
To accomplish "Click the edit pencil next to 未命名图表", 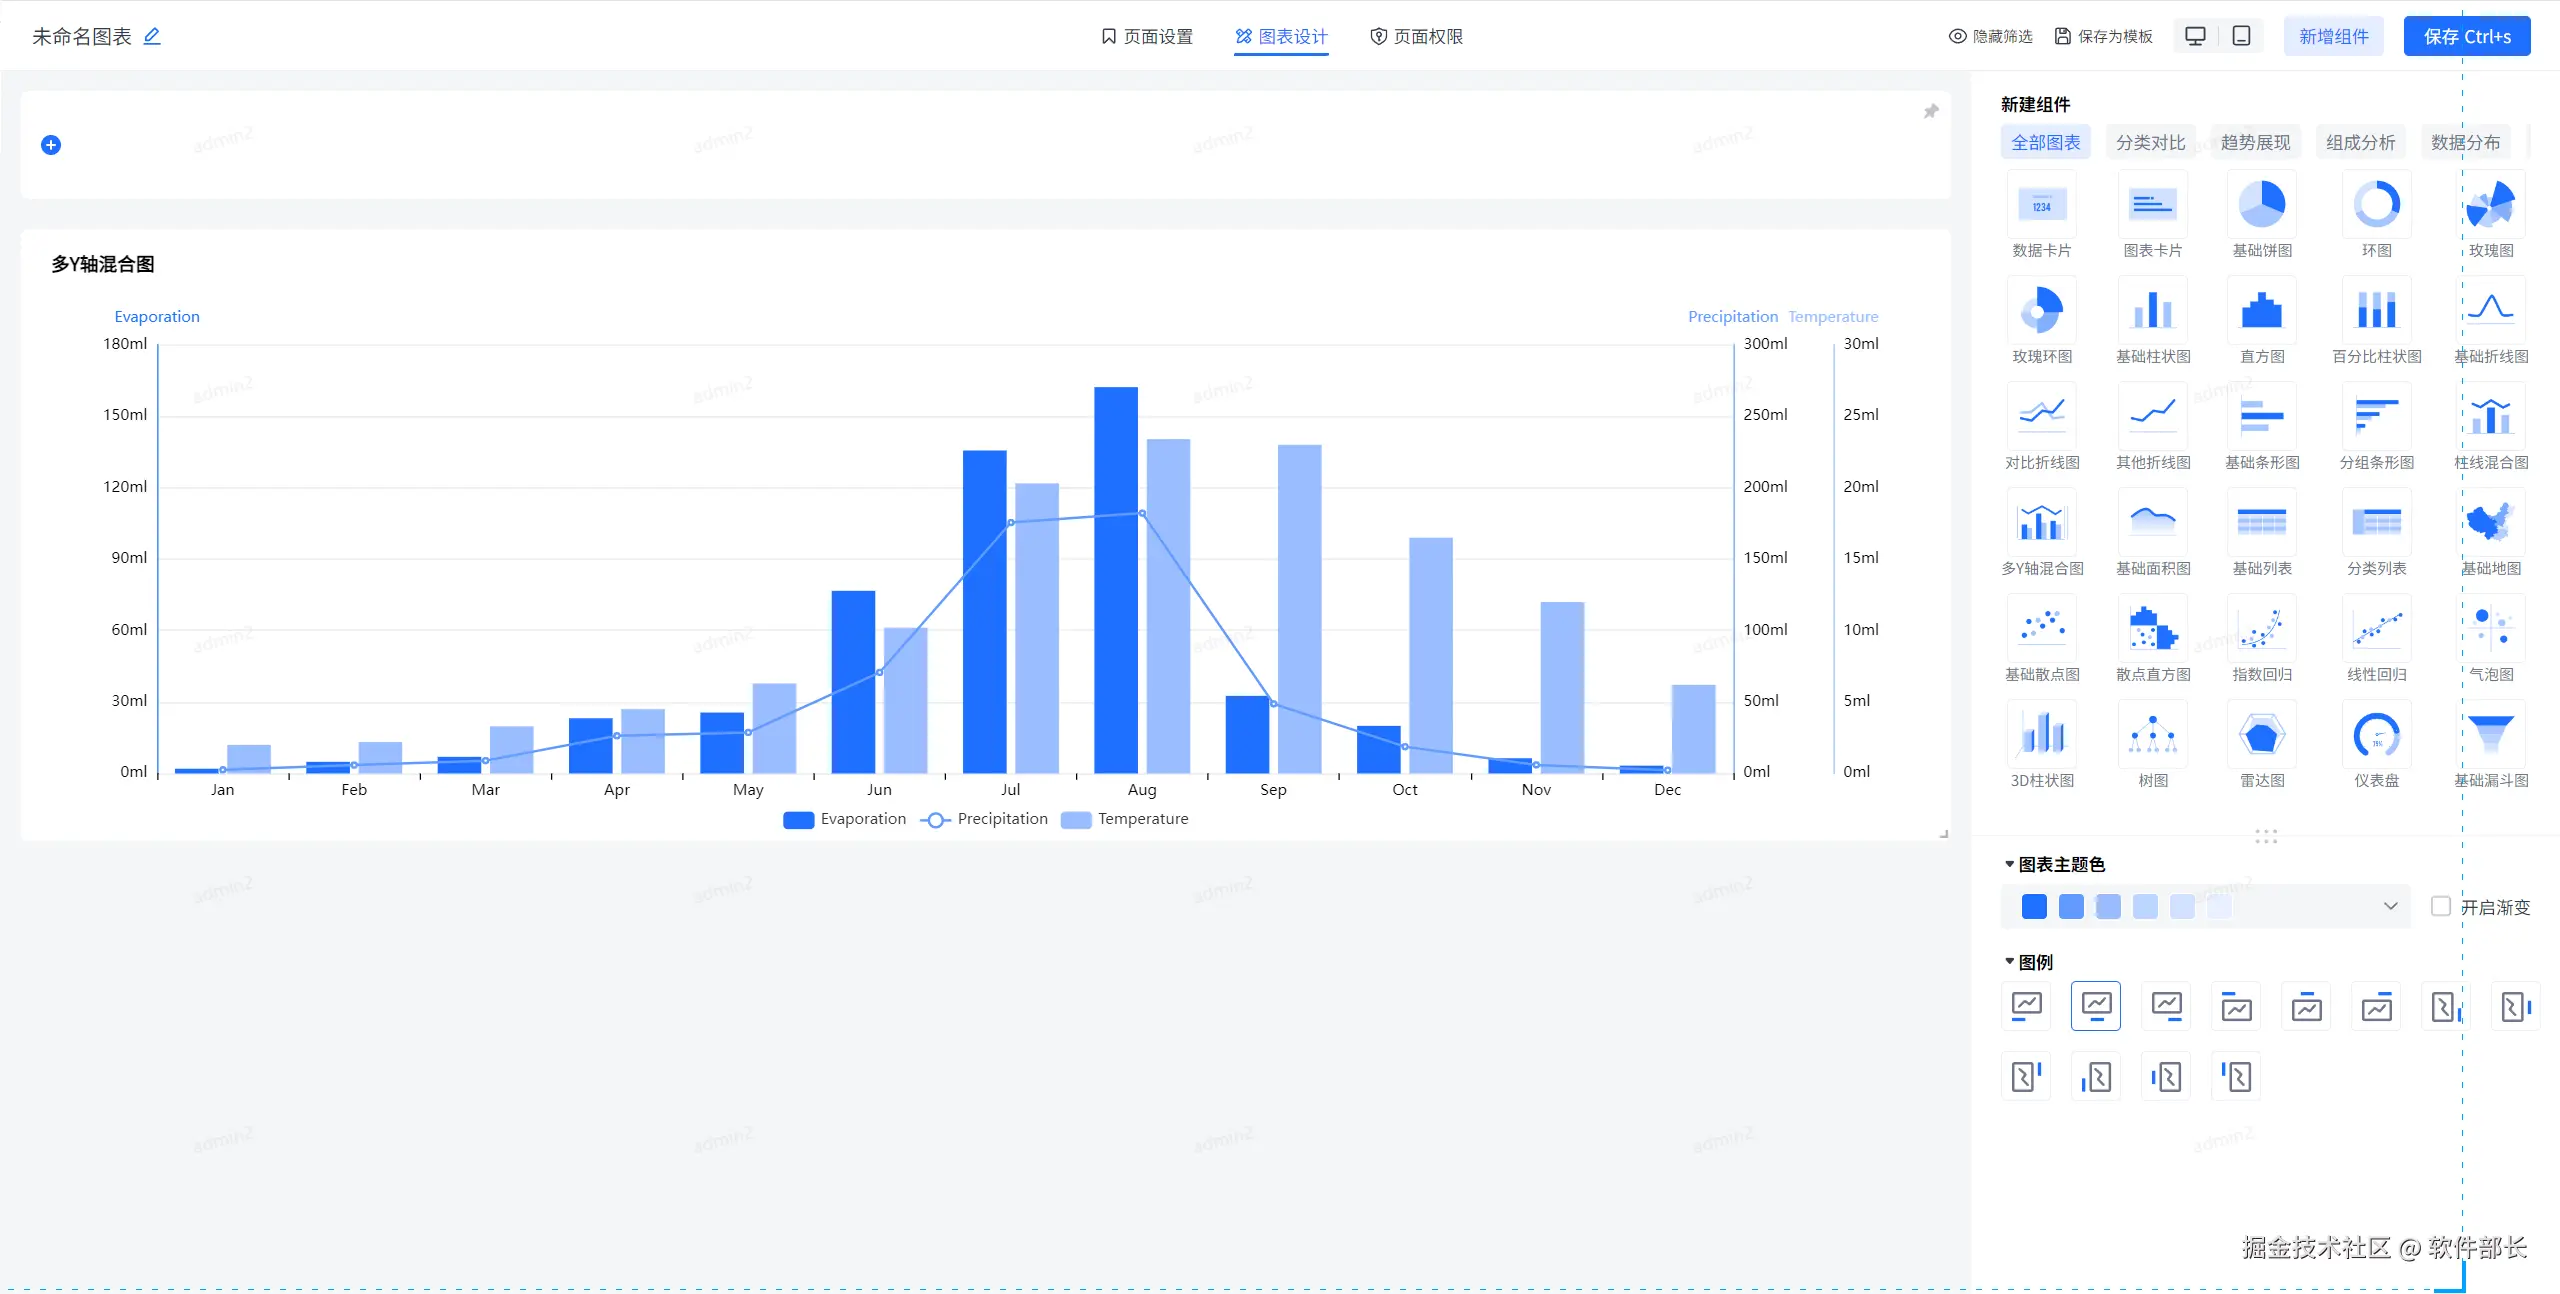I will (x=152, y=36).
